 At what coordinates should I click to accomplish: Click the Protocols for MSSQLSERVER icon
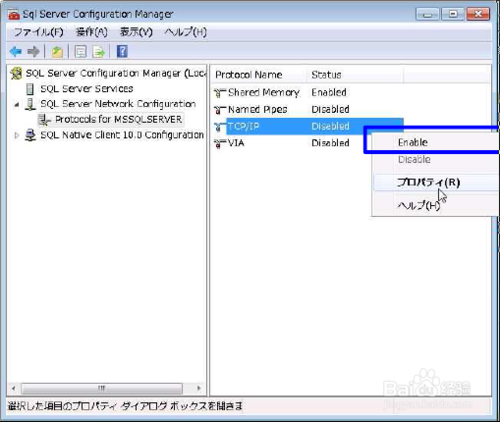pos(44,120)
